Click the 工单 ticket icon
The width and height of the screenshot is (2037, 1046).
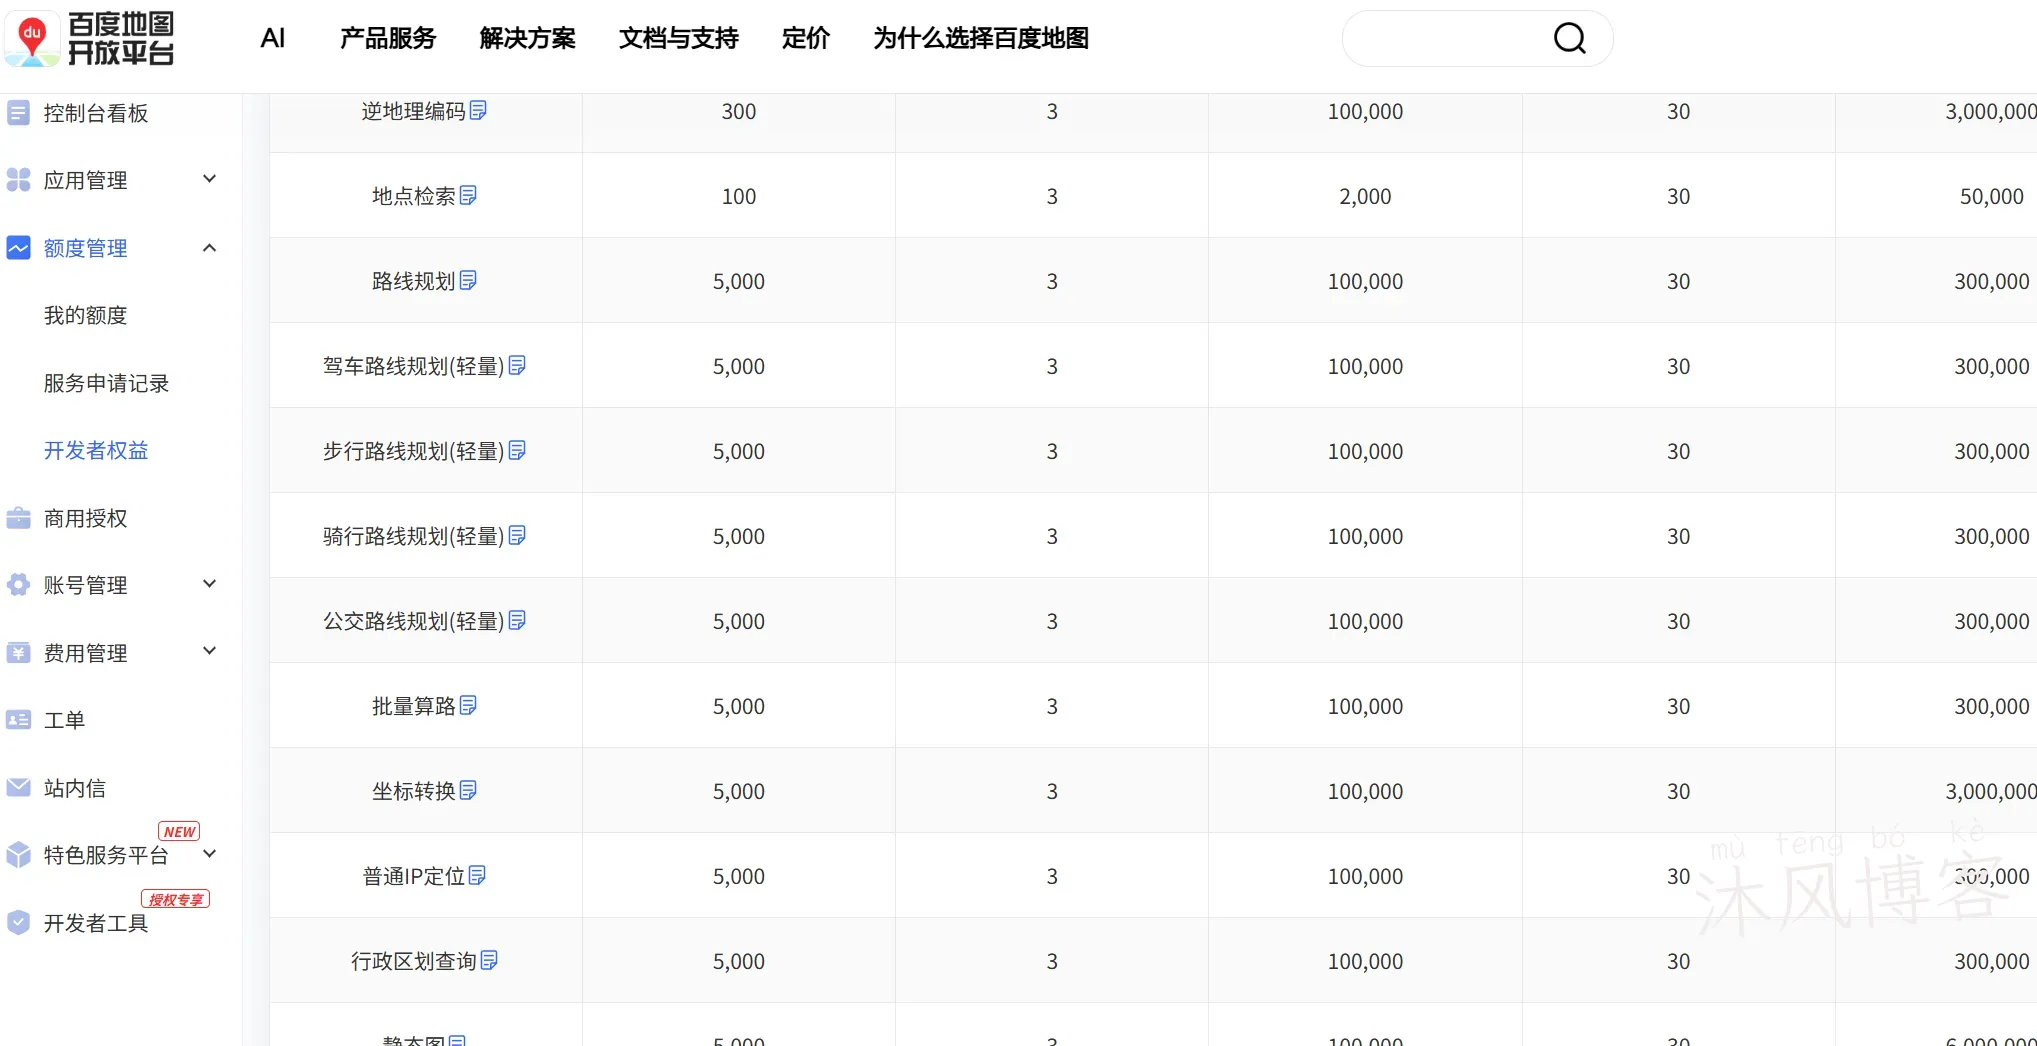click(x=18, y=720)
